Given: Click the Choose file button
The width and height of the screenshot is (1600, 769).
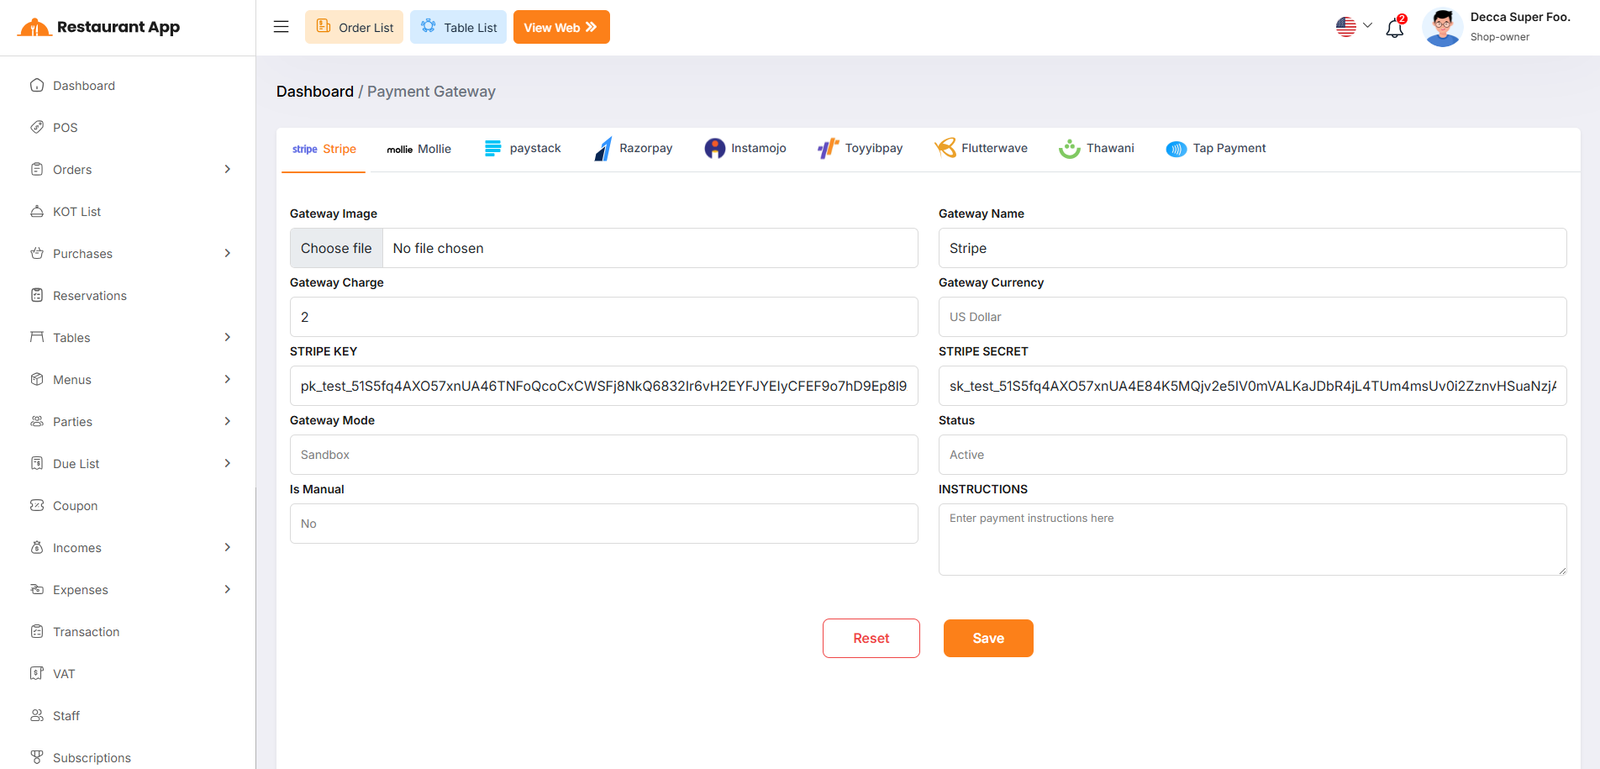Looking at the screenshot, I should tap(336, 249).
